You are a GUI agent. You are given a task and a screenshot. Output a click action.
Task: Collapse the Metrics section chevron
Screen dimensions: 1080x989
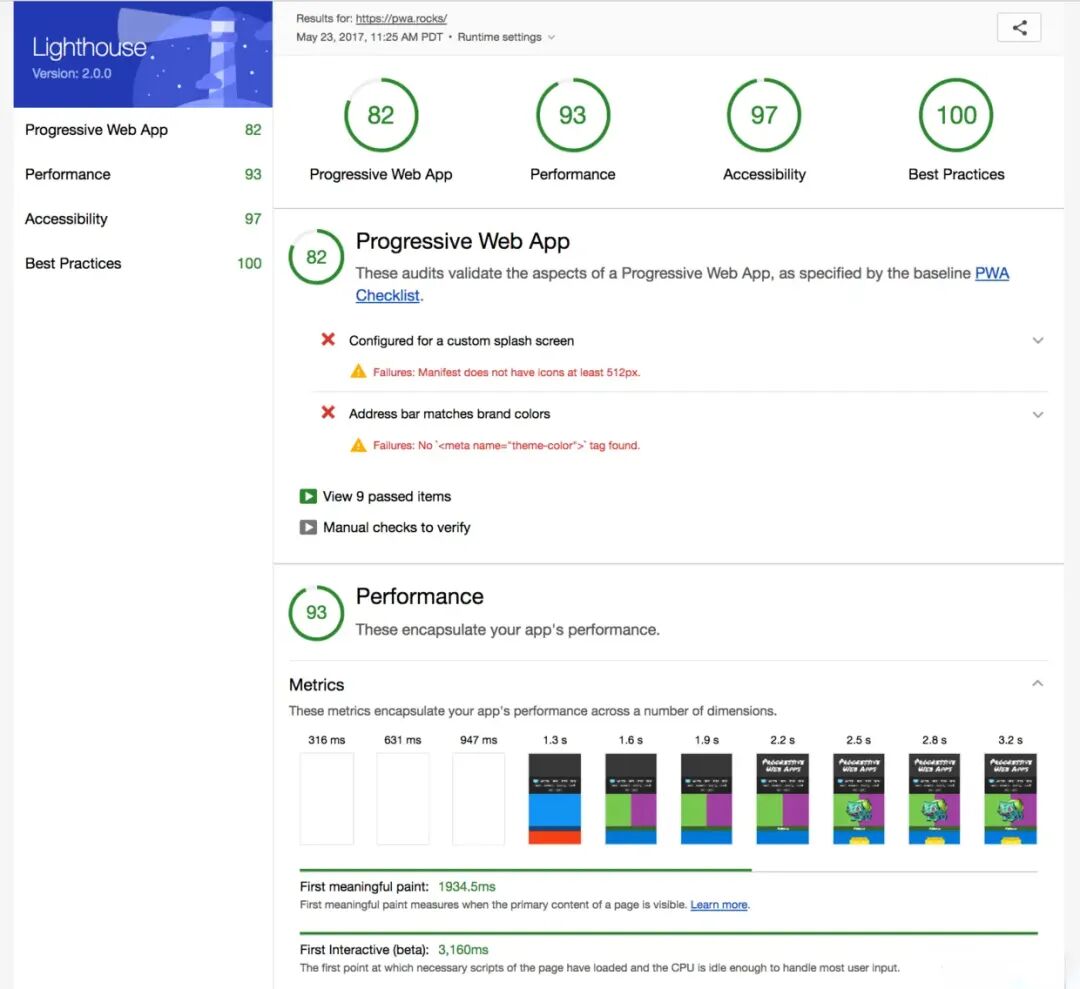pos(1037,683)
